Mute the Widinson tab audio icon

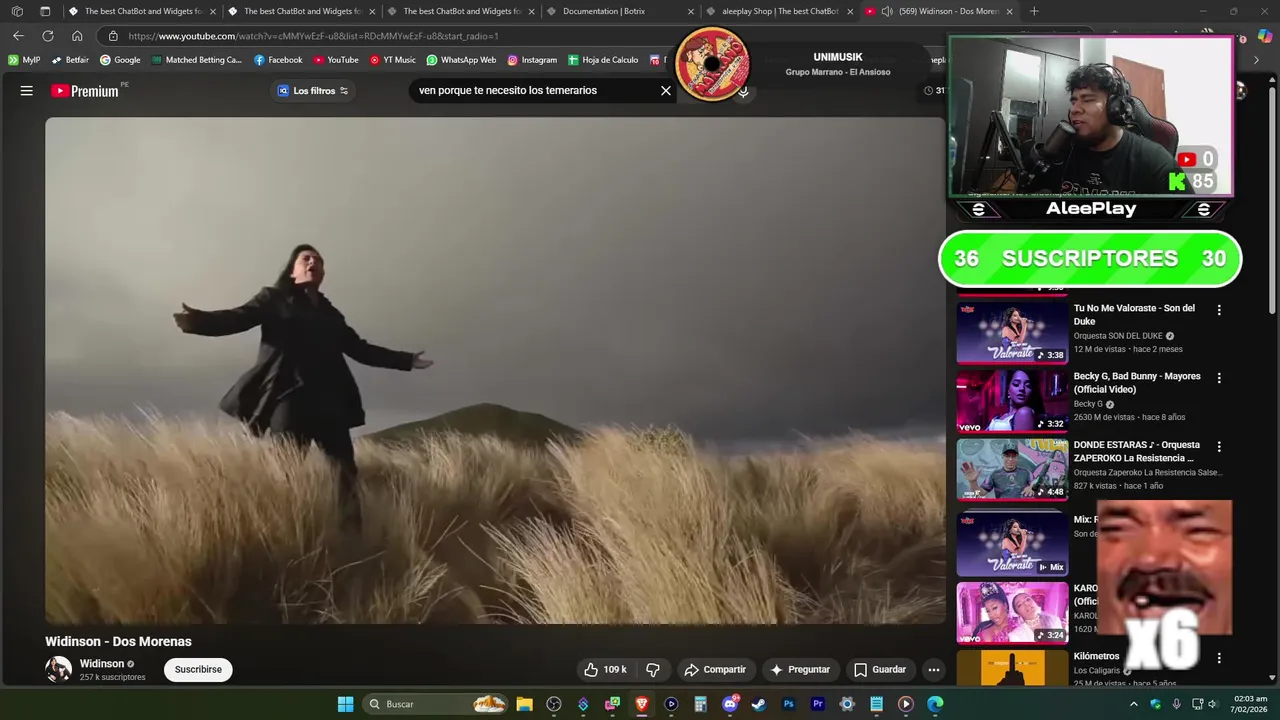(x=887, y=11)
